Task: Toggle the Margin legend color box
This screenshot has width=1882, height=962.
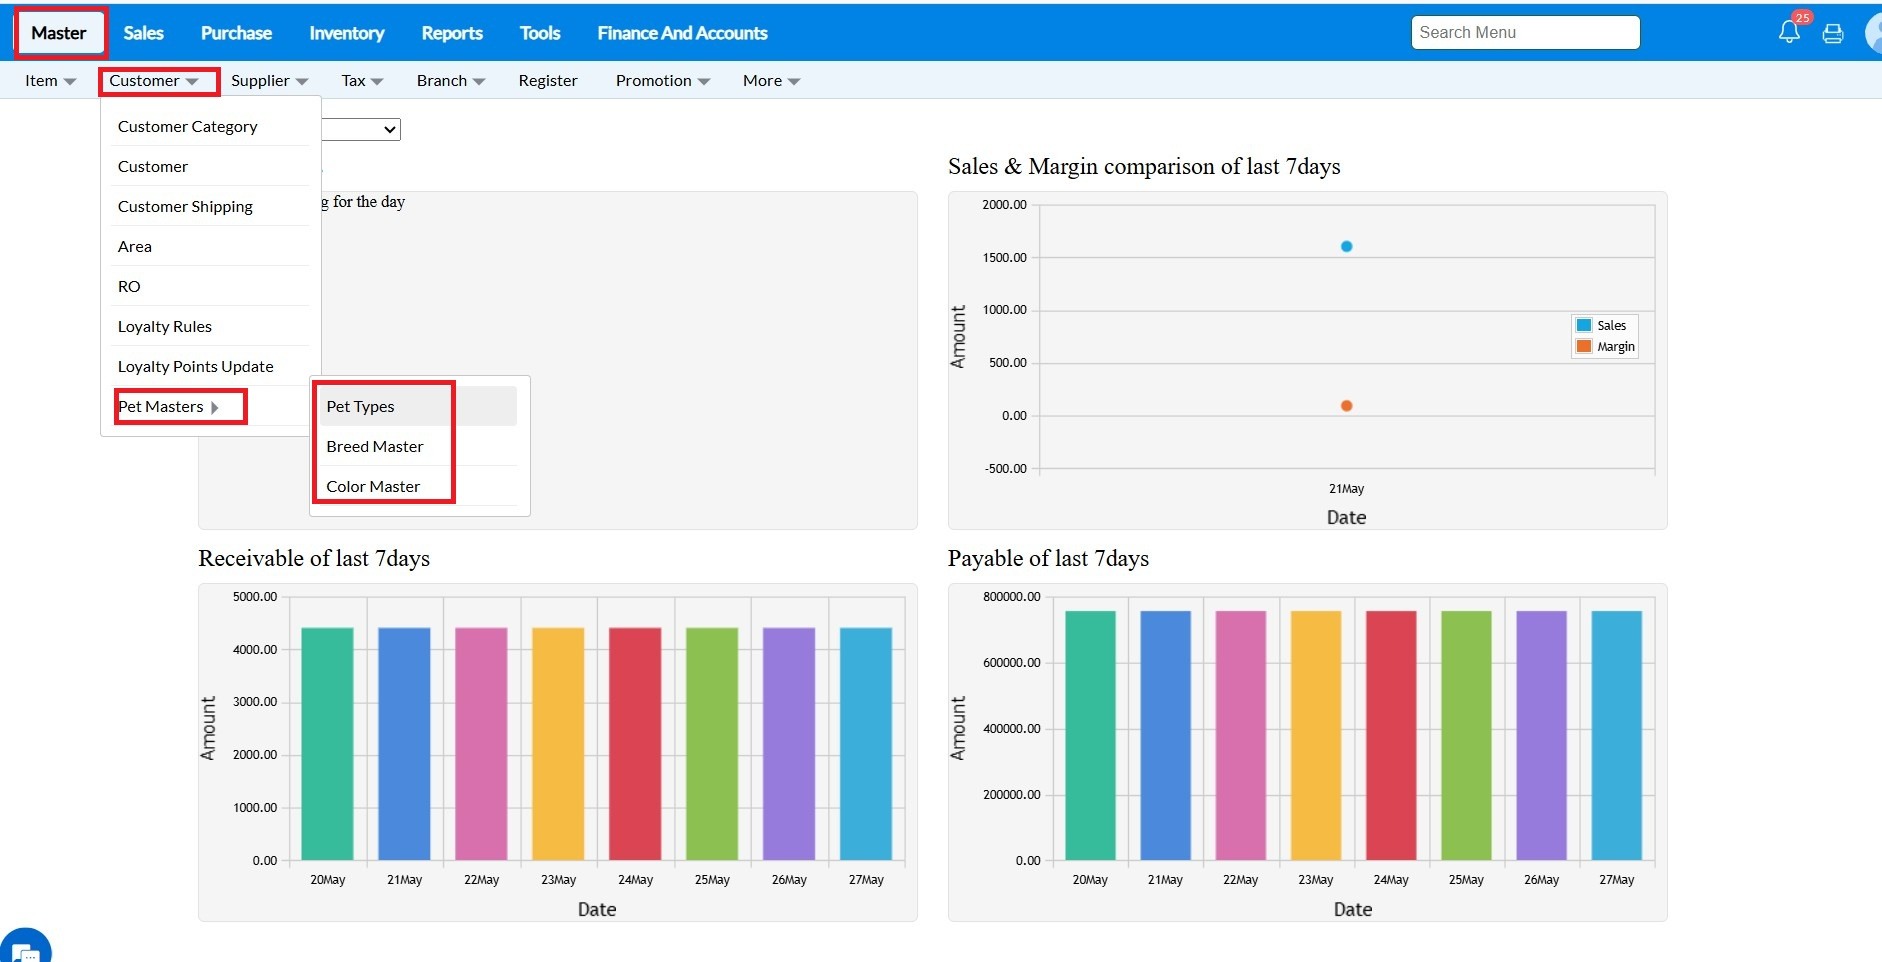Action: pyautogui.click(x=1584, y=347)
